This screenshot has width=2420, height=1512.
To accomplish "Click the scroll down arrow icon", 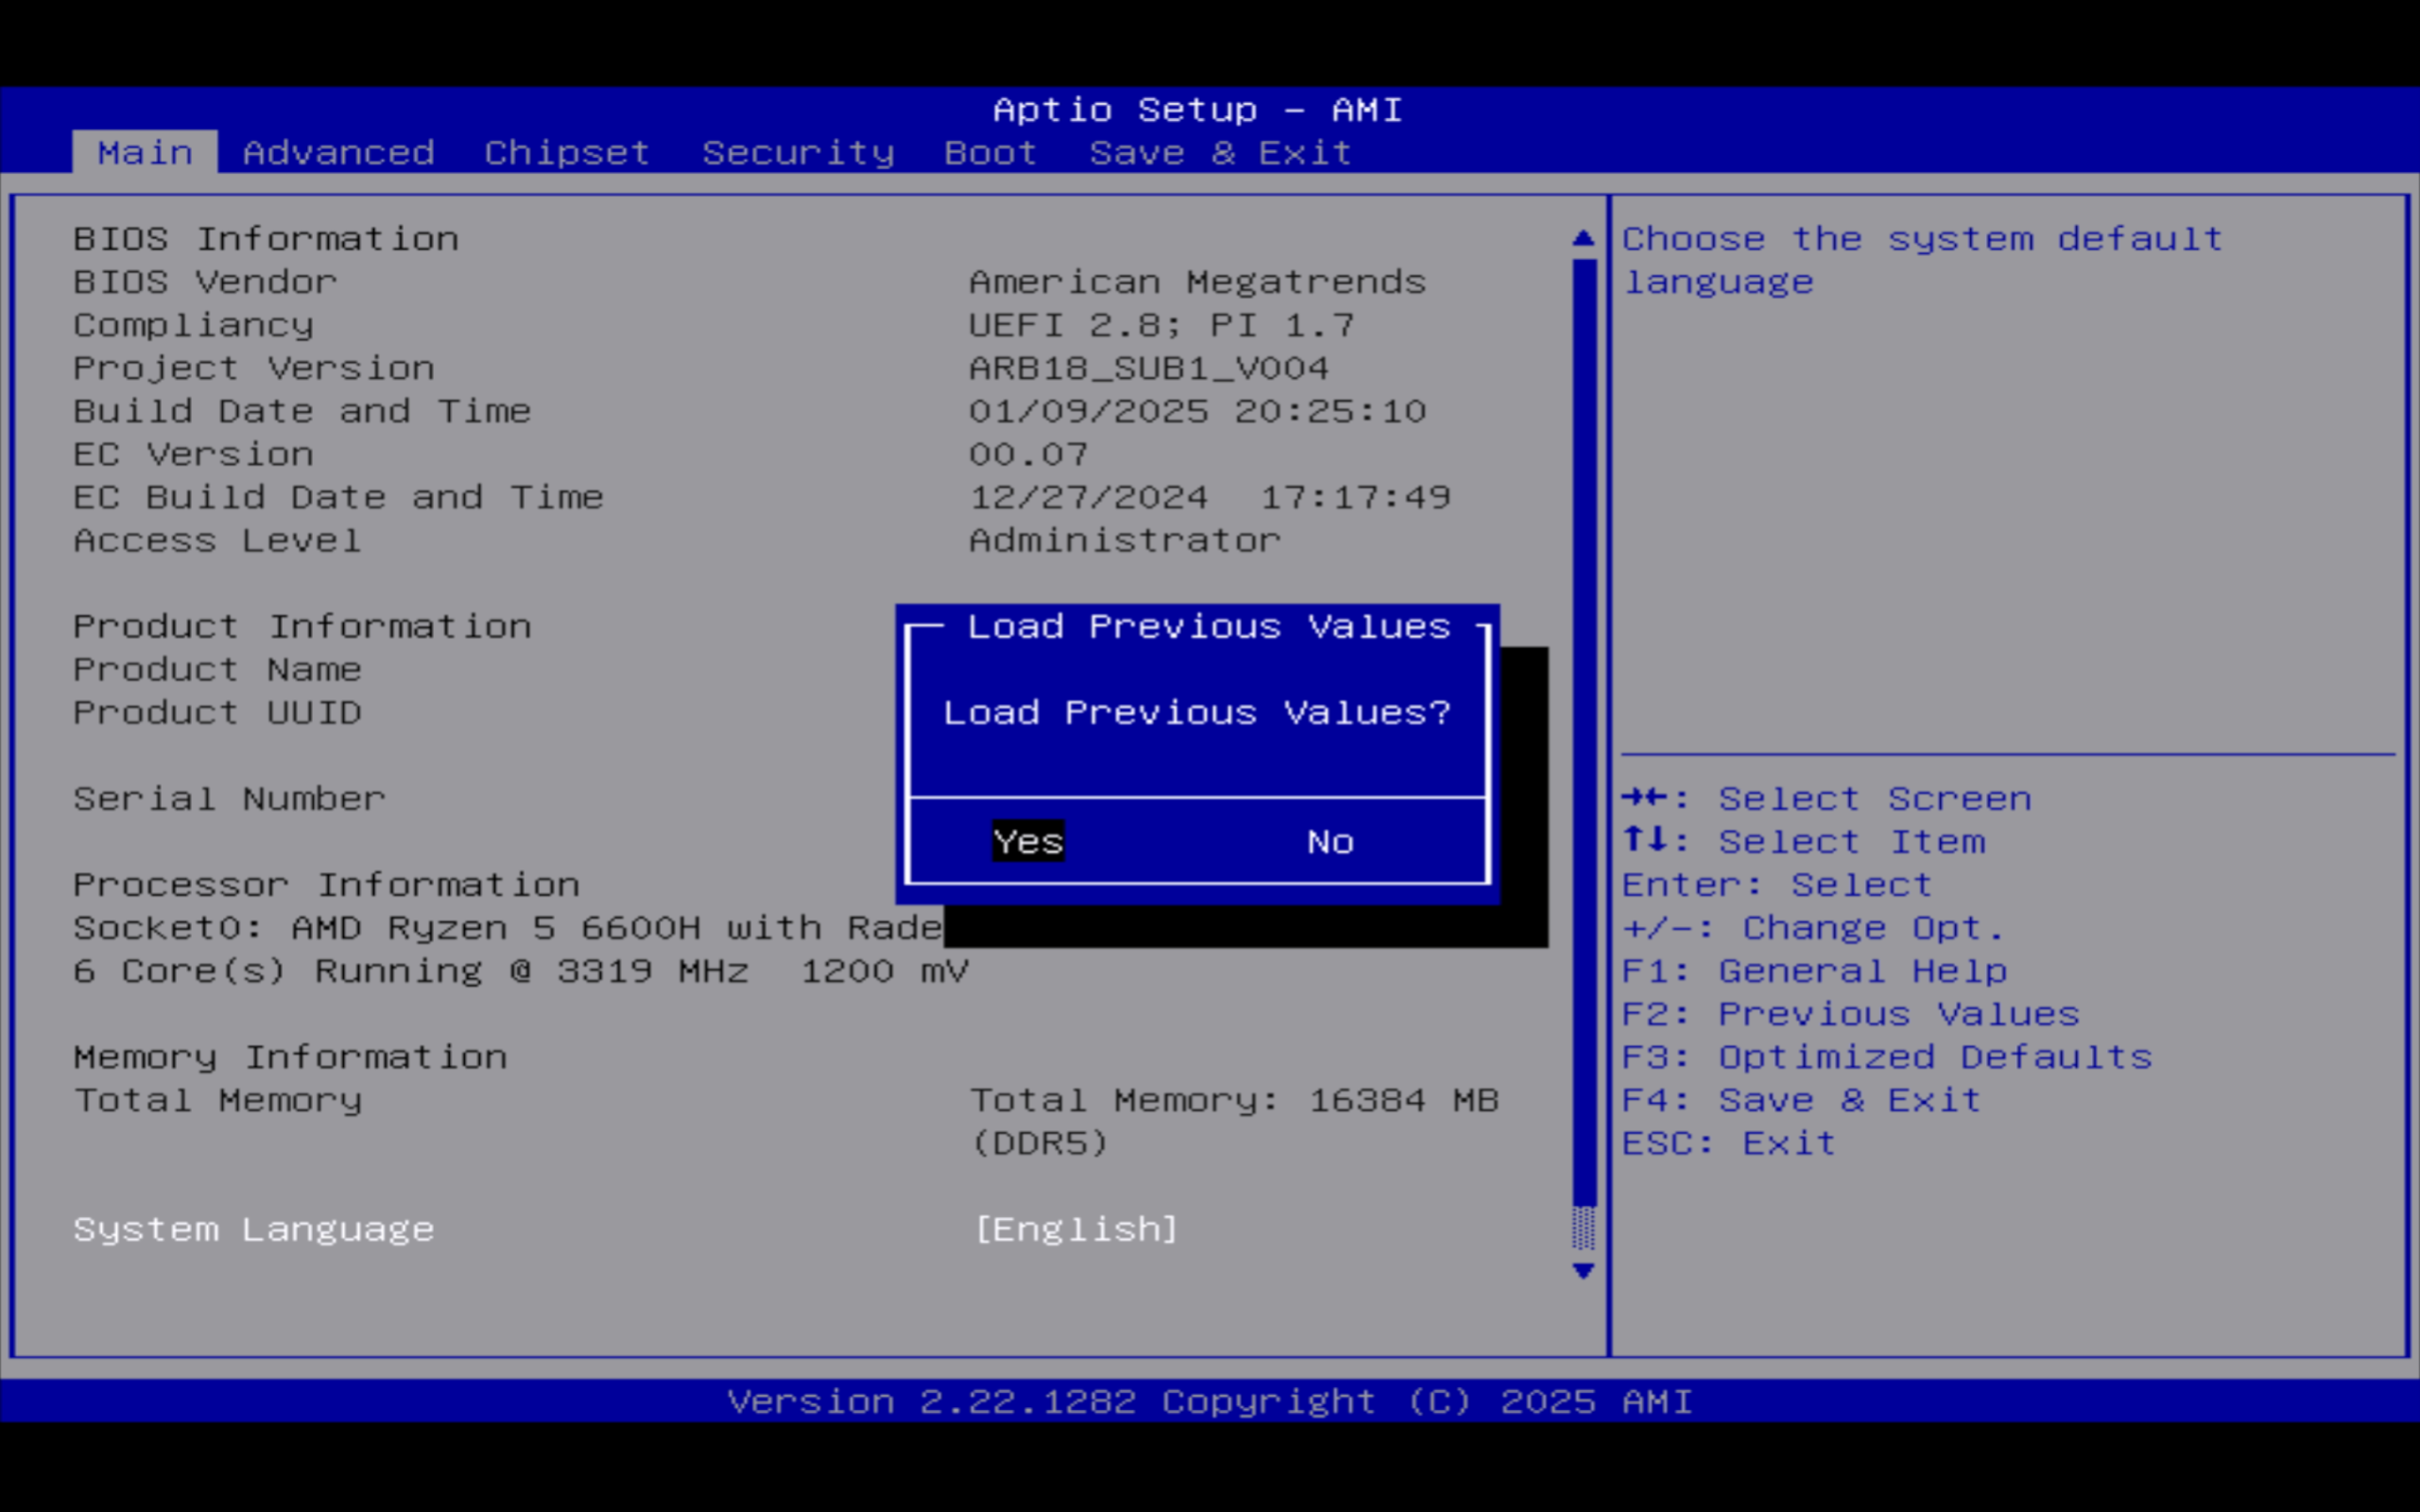I will [1583, 1271].
